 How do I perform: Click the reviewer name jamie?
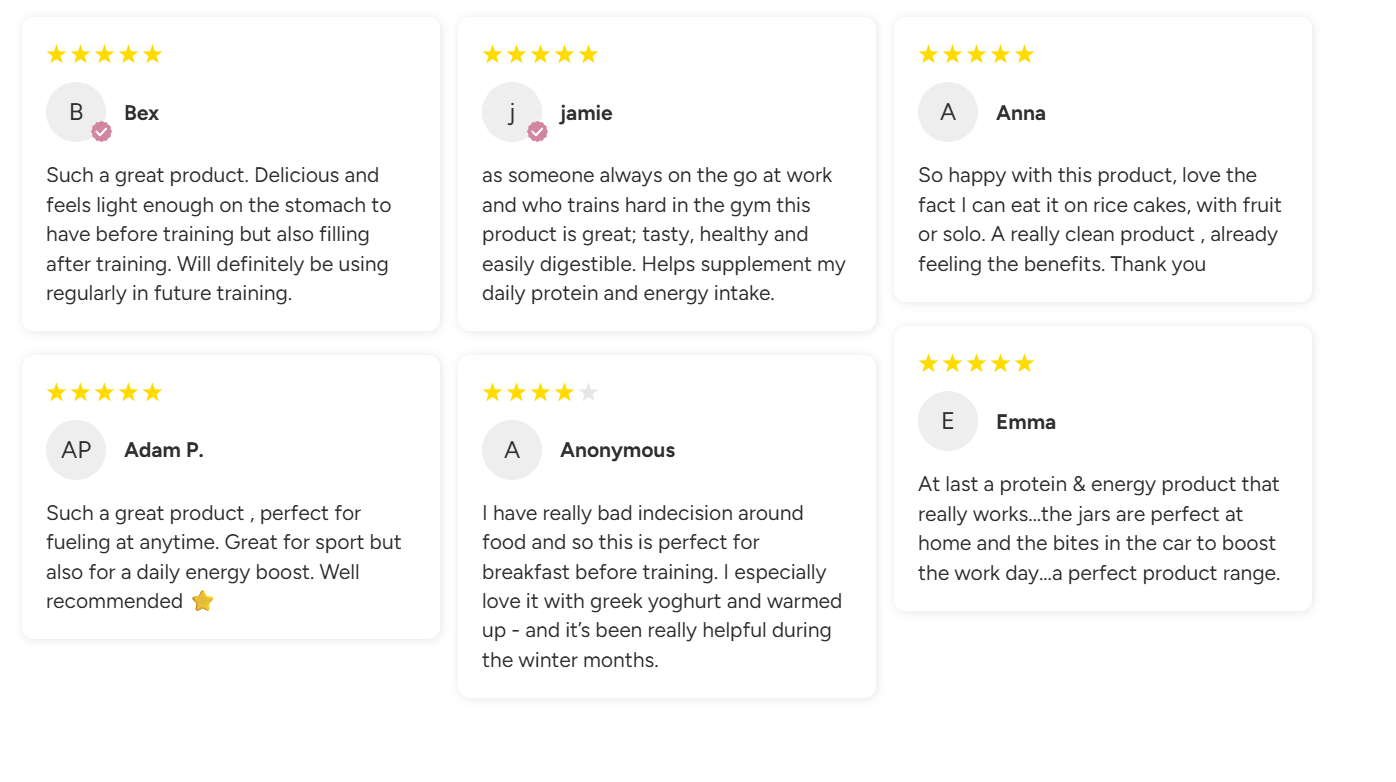[x=586, y=113]
